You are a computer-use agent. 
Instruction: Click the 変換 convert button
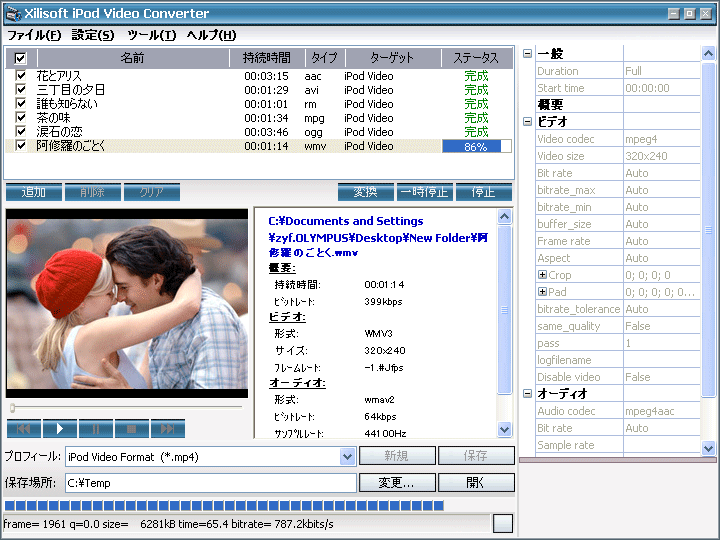tap(366, 192)
